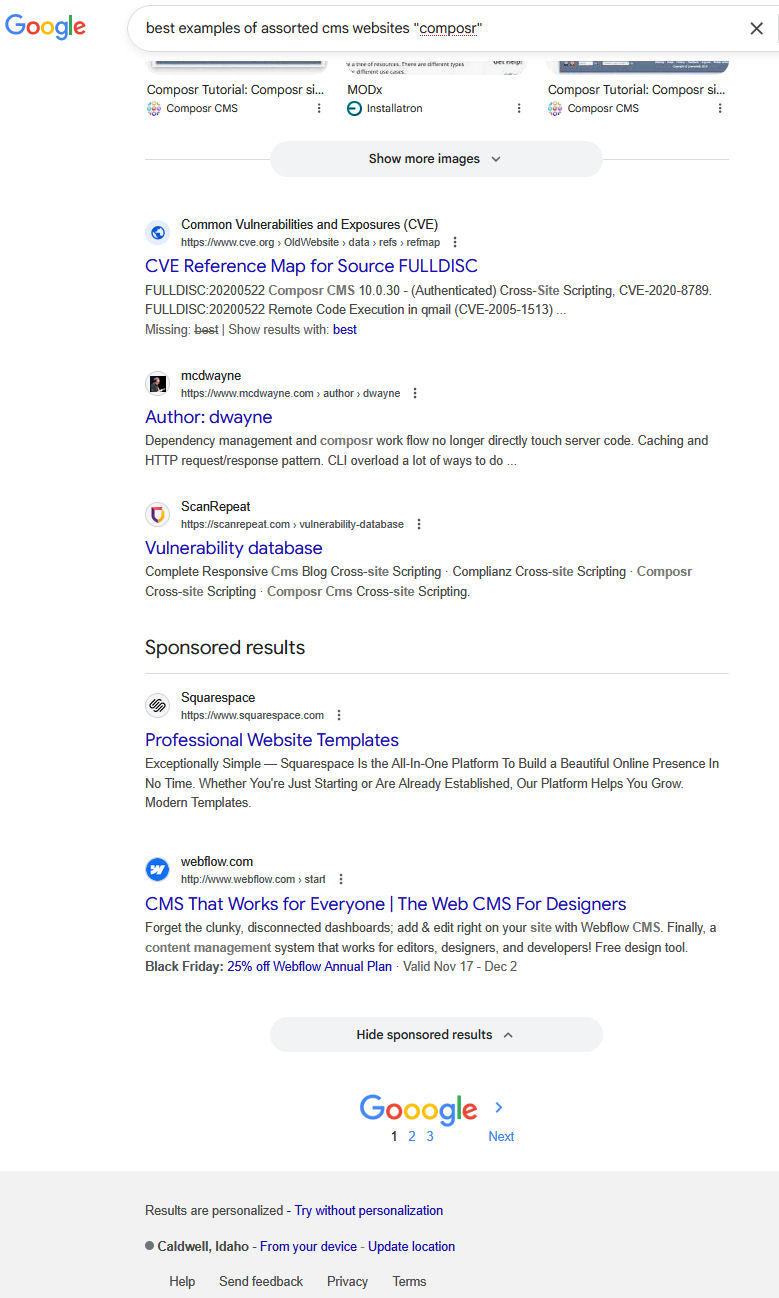Open the CVE Reference Map for Source FULLDISC result
This screenshot has width=779, height=1298.
tap(310, 266)
